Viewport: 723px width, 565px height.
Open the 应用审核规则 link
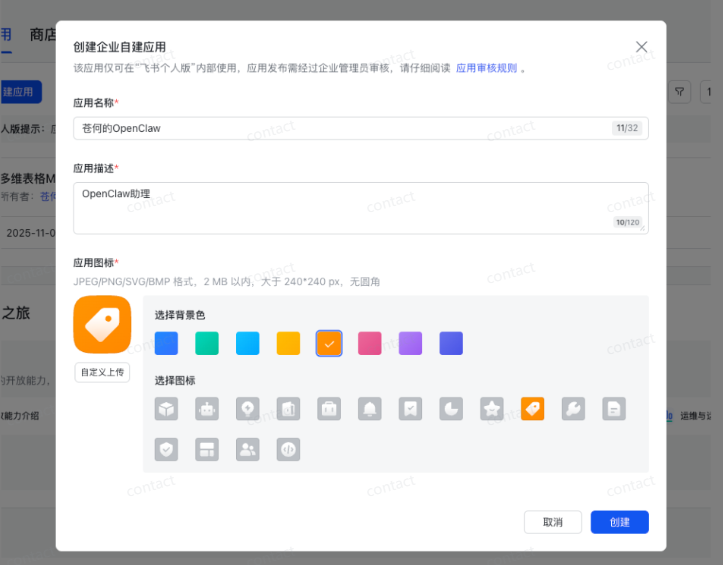[486, 68]
